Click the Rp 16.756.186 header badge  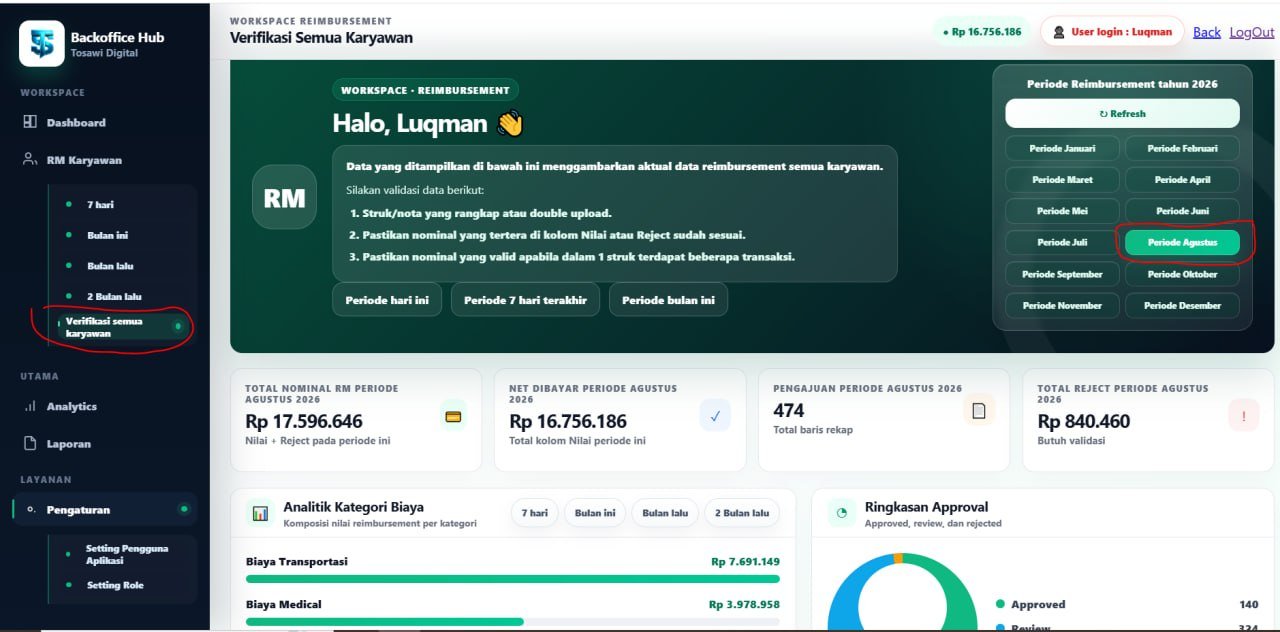click(x=982, y=32)
